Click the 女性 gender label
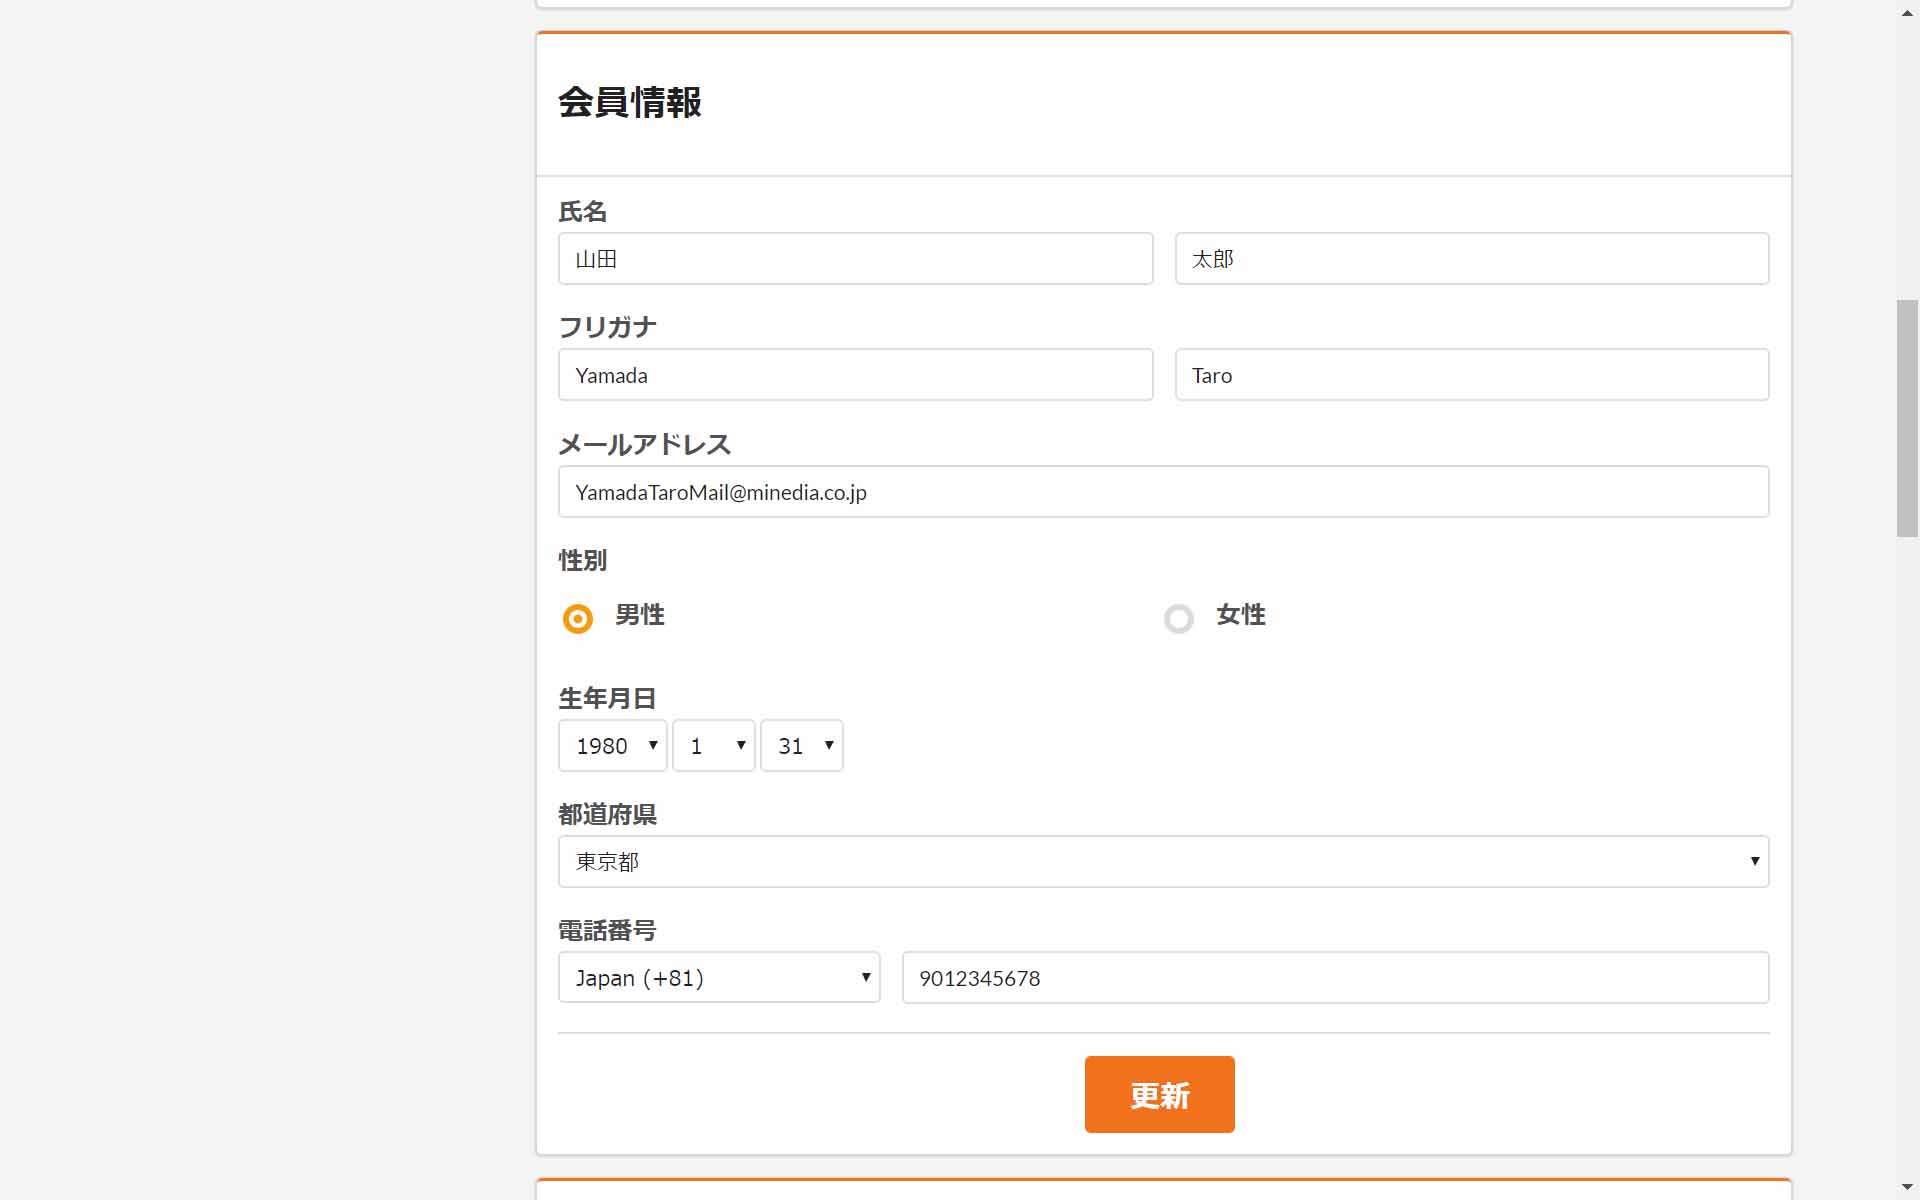Screen dimensions: 1920x1200 [1240, 615]
